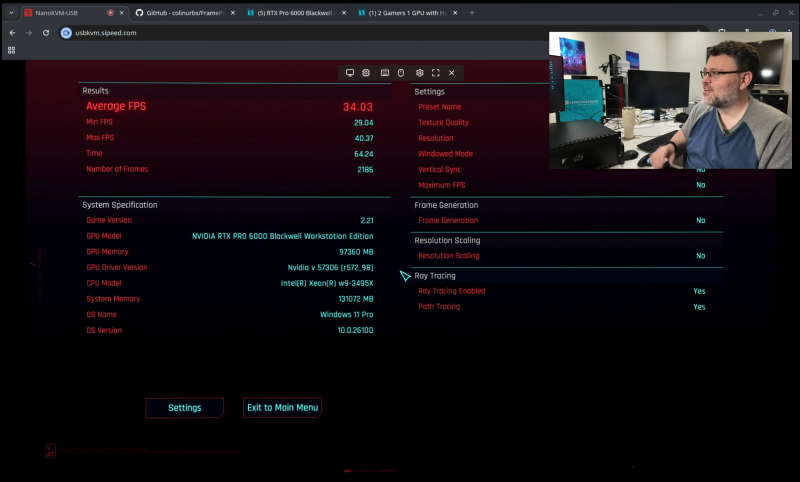Switch to the 2 Gamers 1 GPU tab

405,12
